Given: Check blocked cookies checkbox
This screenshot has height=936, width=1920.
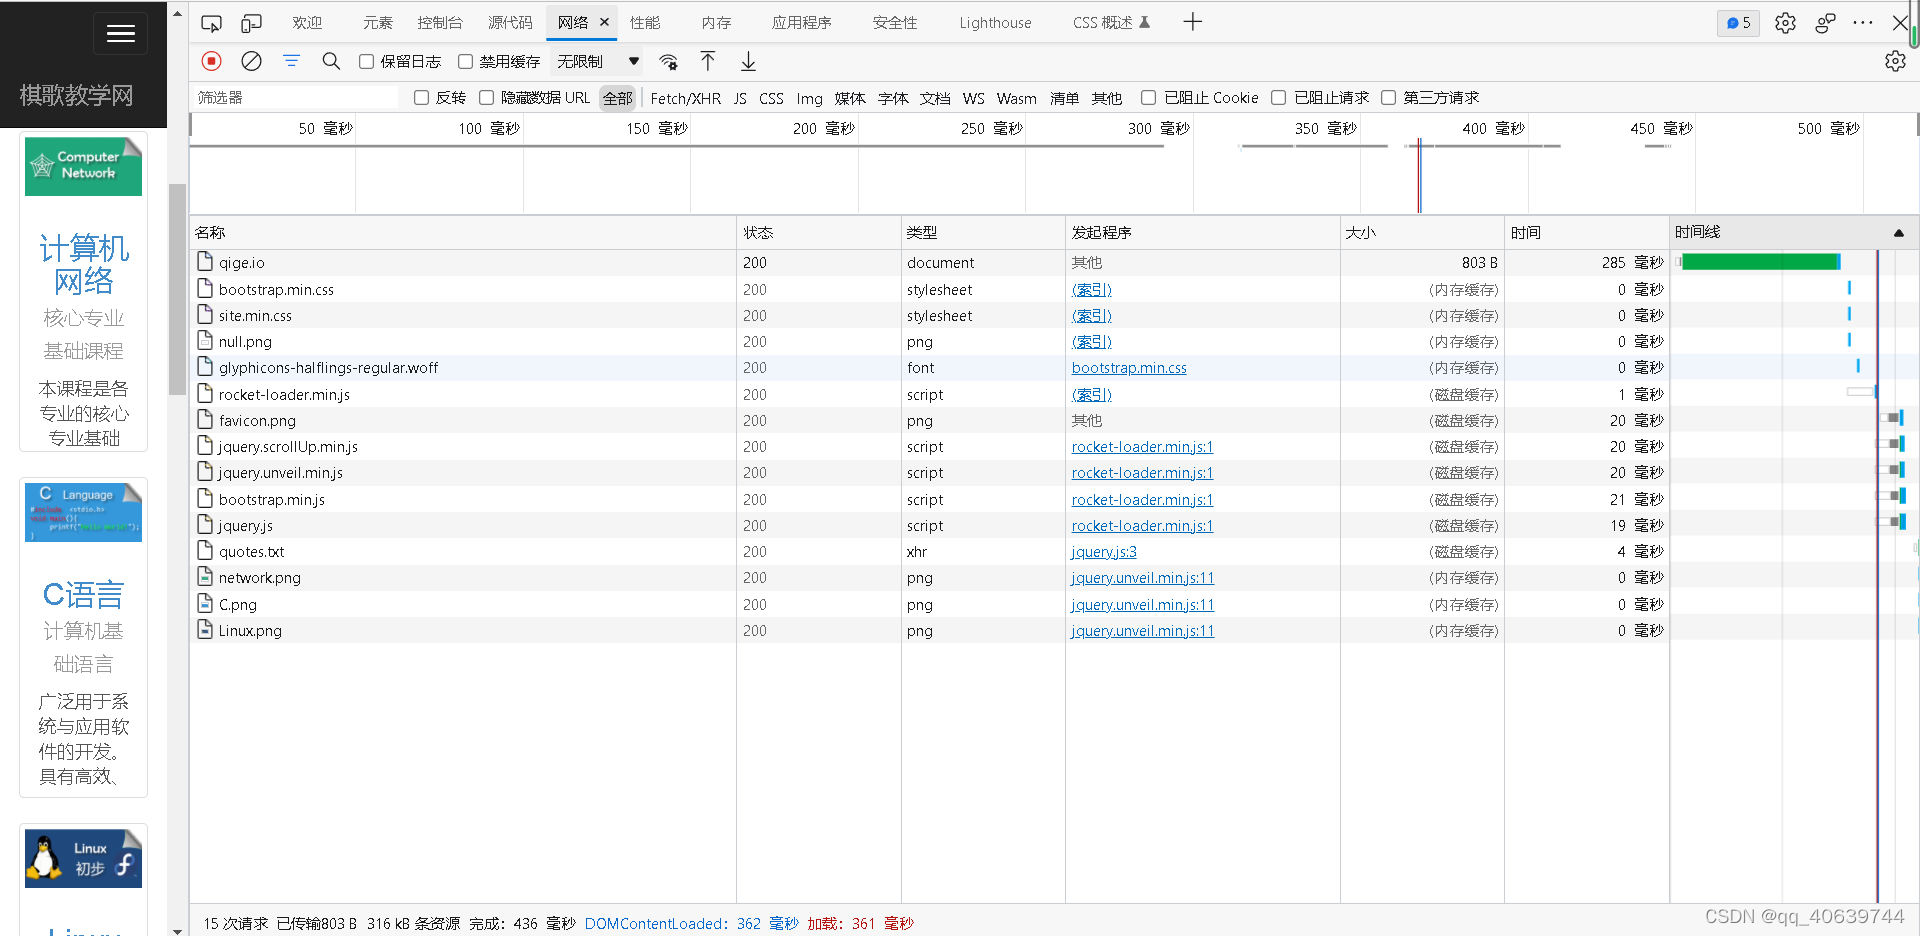Looking at the screenshot, I should (1148, 98).
